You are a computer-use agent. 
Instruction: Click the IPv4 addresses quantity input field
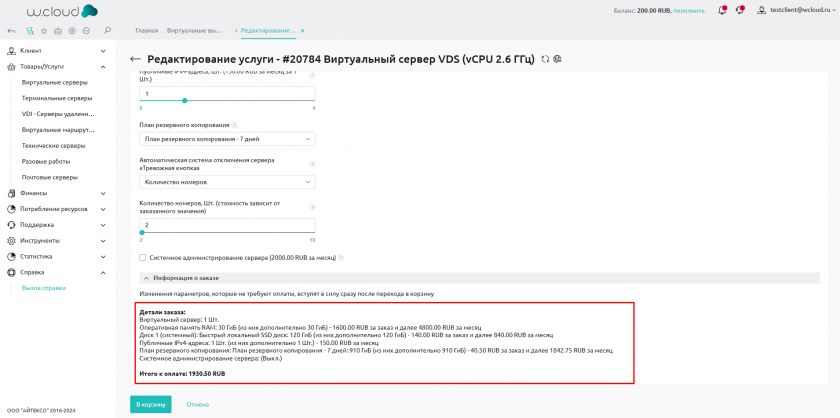[227, 93]
